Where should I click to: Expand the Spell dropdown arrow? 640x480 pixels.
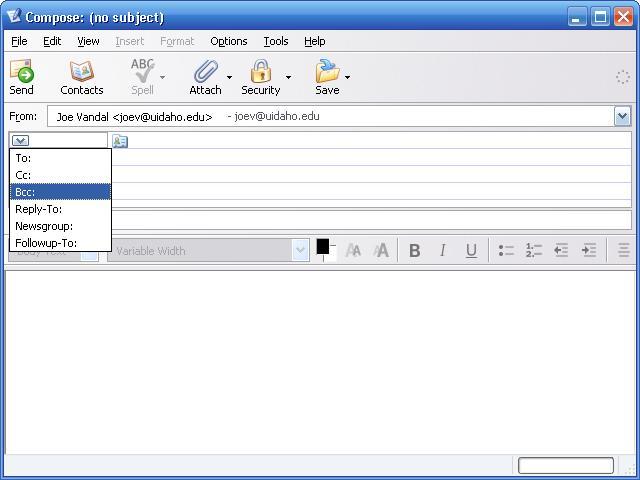click(162, 77)
